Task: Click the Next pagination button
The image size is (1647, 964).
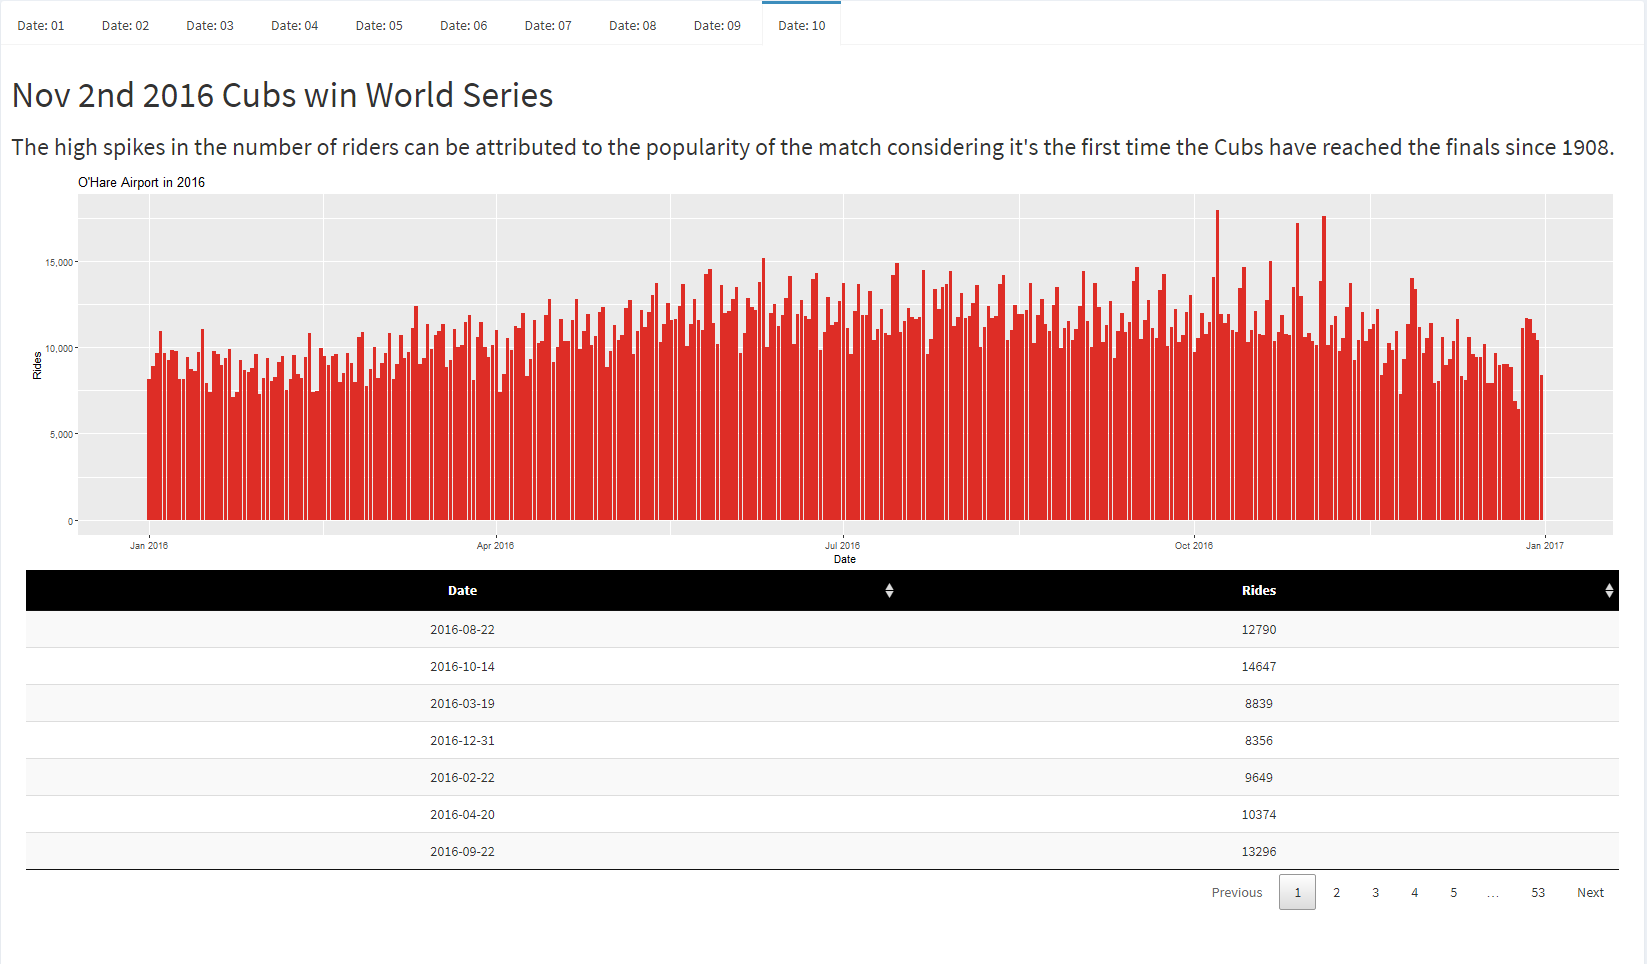Action: [x=1590, y=893]
